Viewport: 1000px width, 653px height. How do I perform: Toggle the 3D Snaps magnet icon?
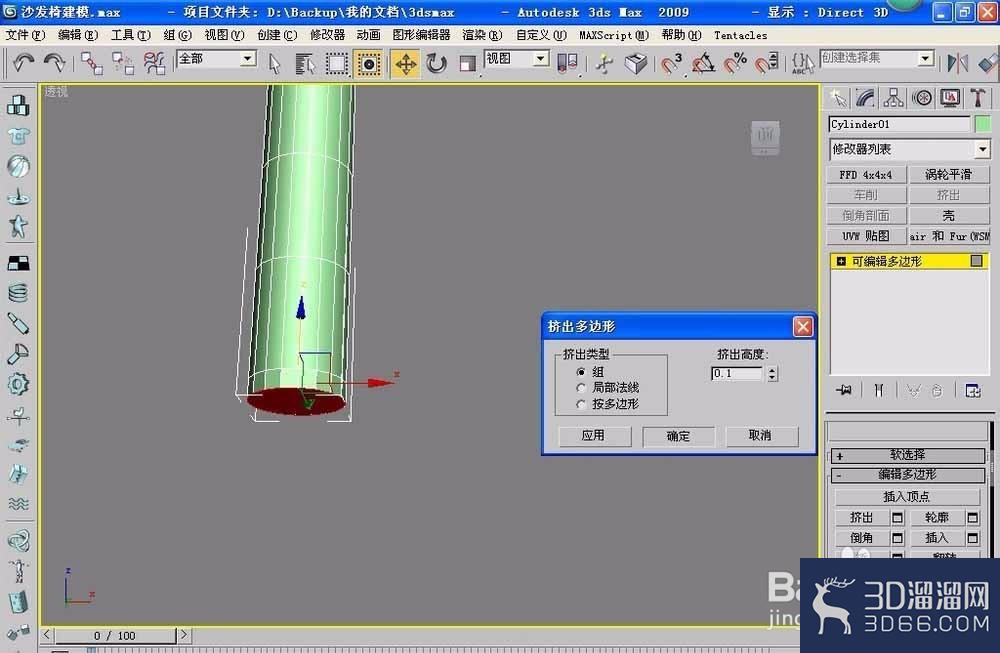(671, 63)
